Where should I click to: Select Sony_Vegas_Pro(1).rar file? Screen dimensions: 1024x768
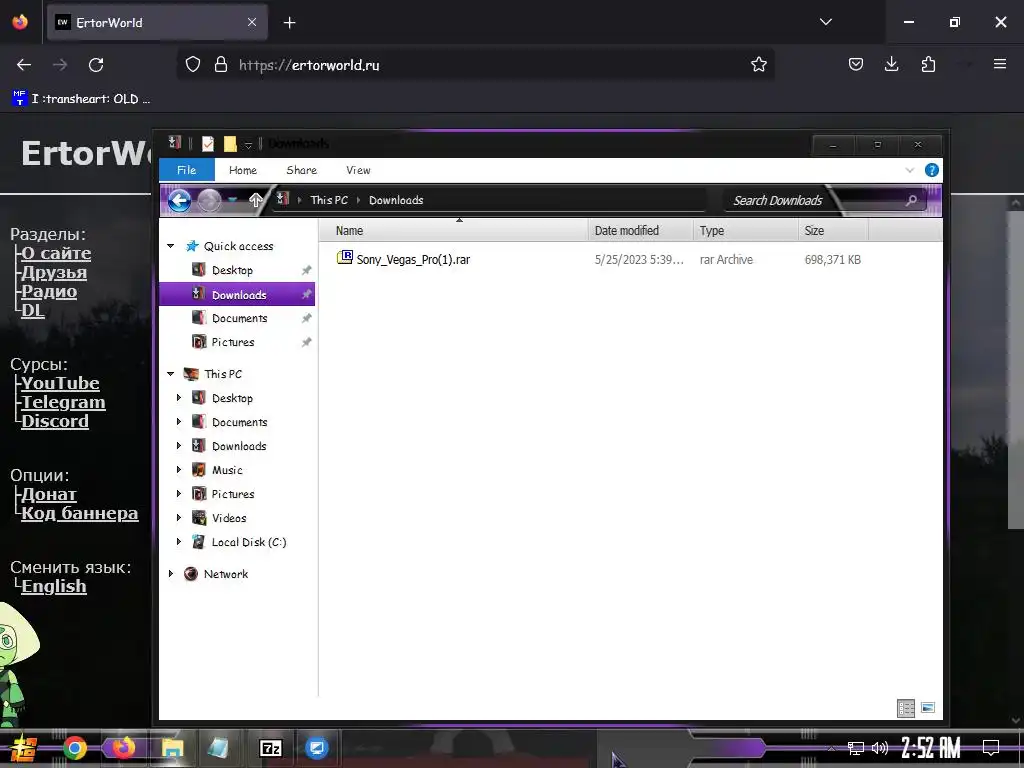click(x=413, y=259)
